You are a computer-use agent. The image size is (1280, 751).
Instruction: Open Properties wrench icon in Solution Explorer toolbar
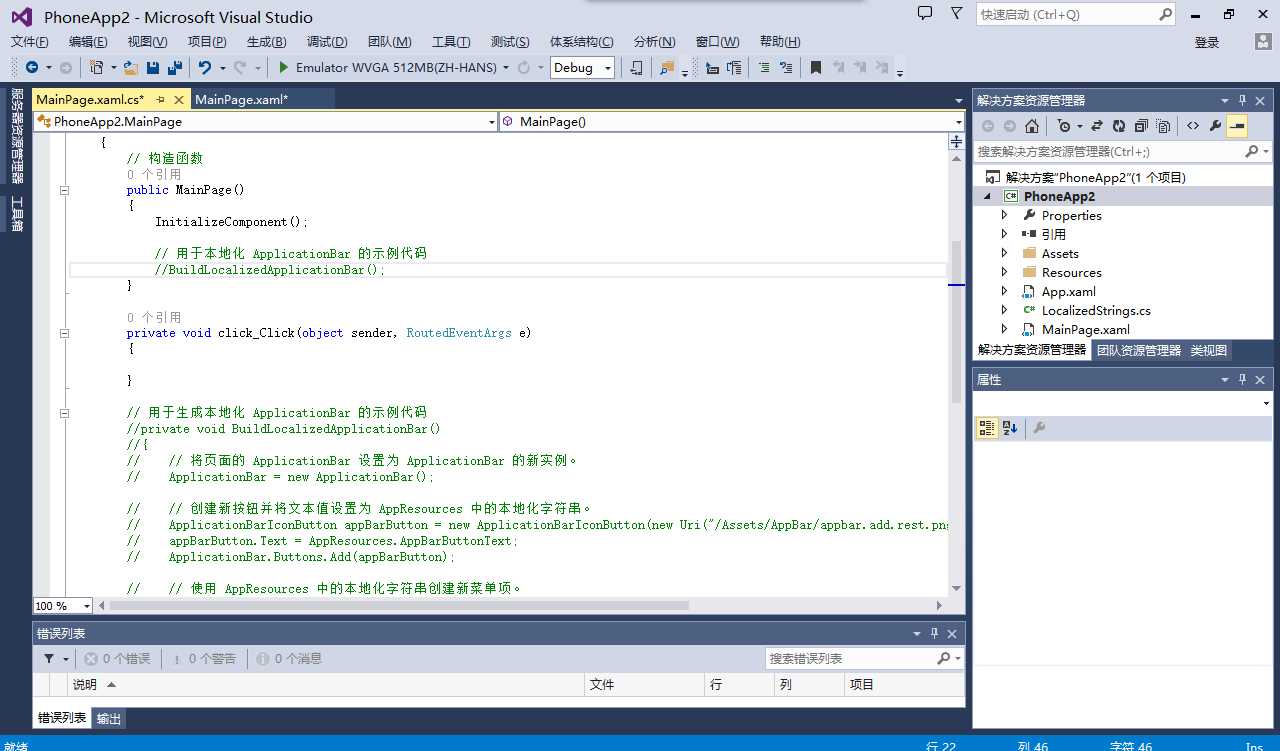pyautogui.click(x=1215, y=126)
